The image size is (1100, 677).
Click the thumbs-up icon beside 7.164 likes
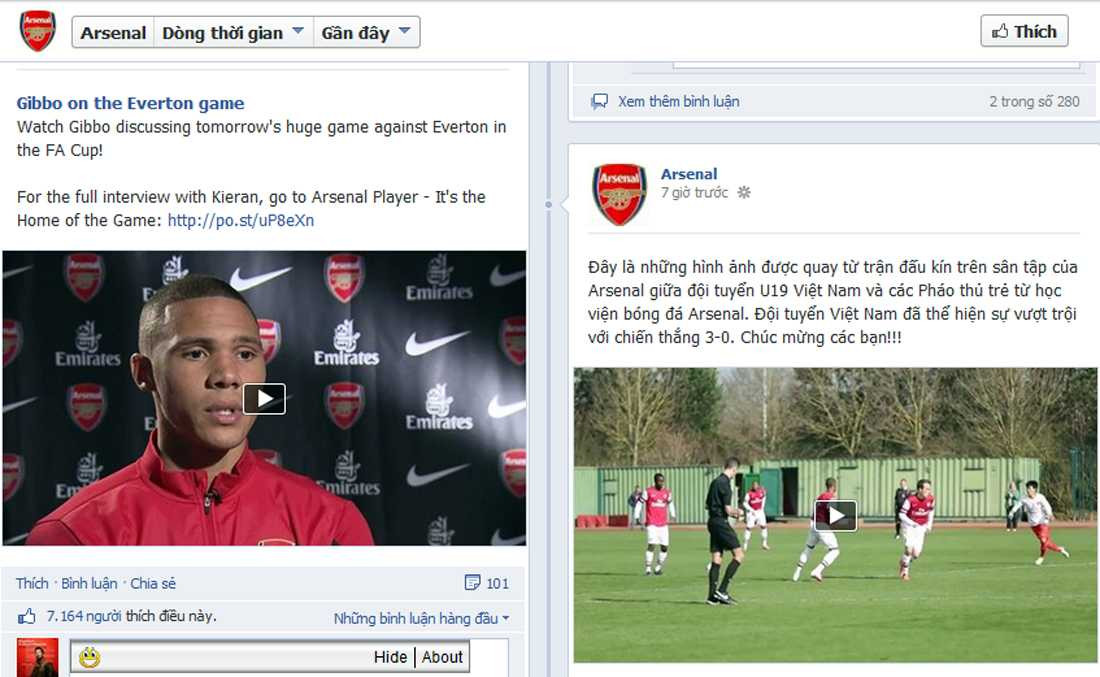pos(27,617)
